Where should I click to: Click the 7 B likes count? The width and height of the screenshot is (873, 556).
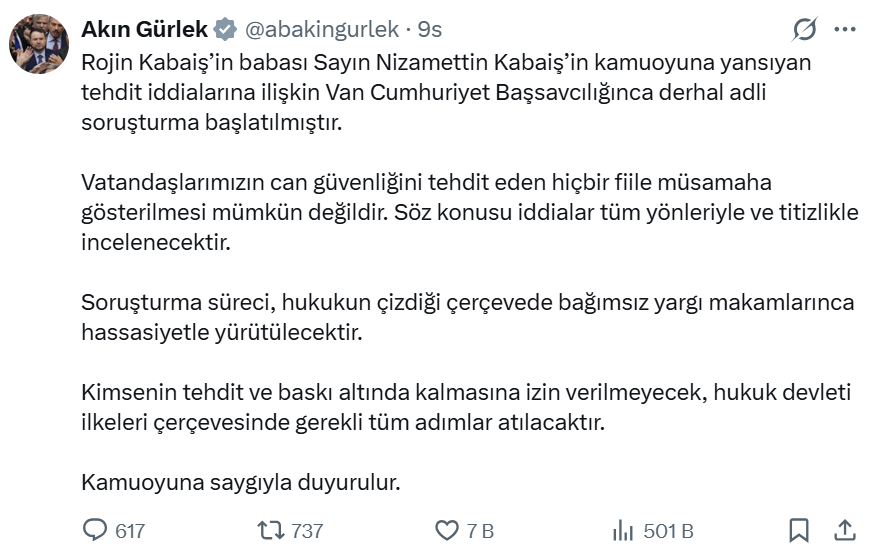tap(480, 531)
